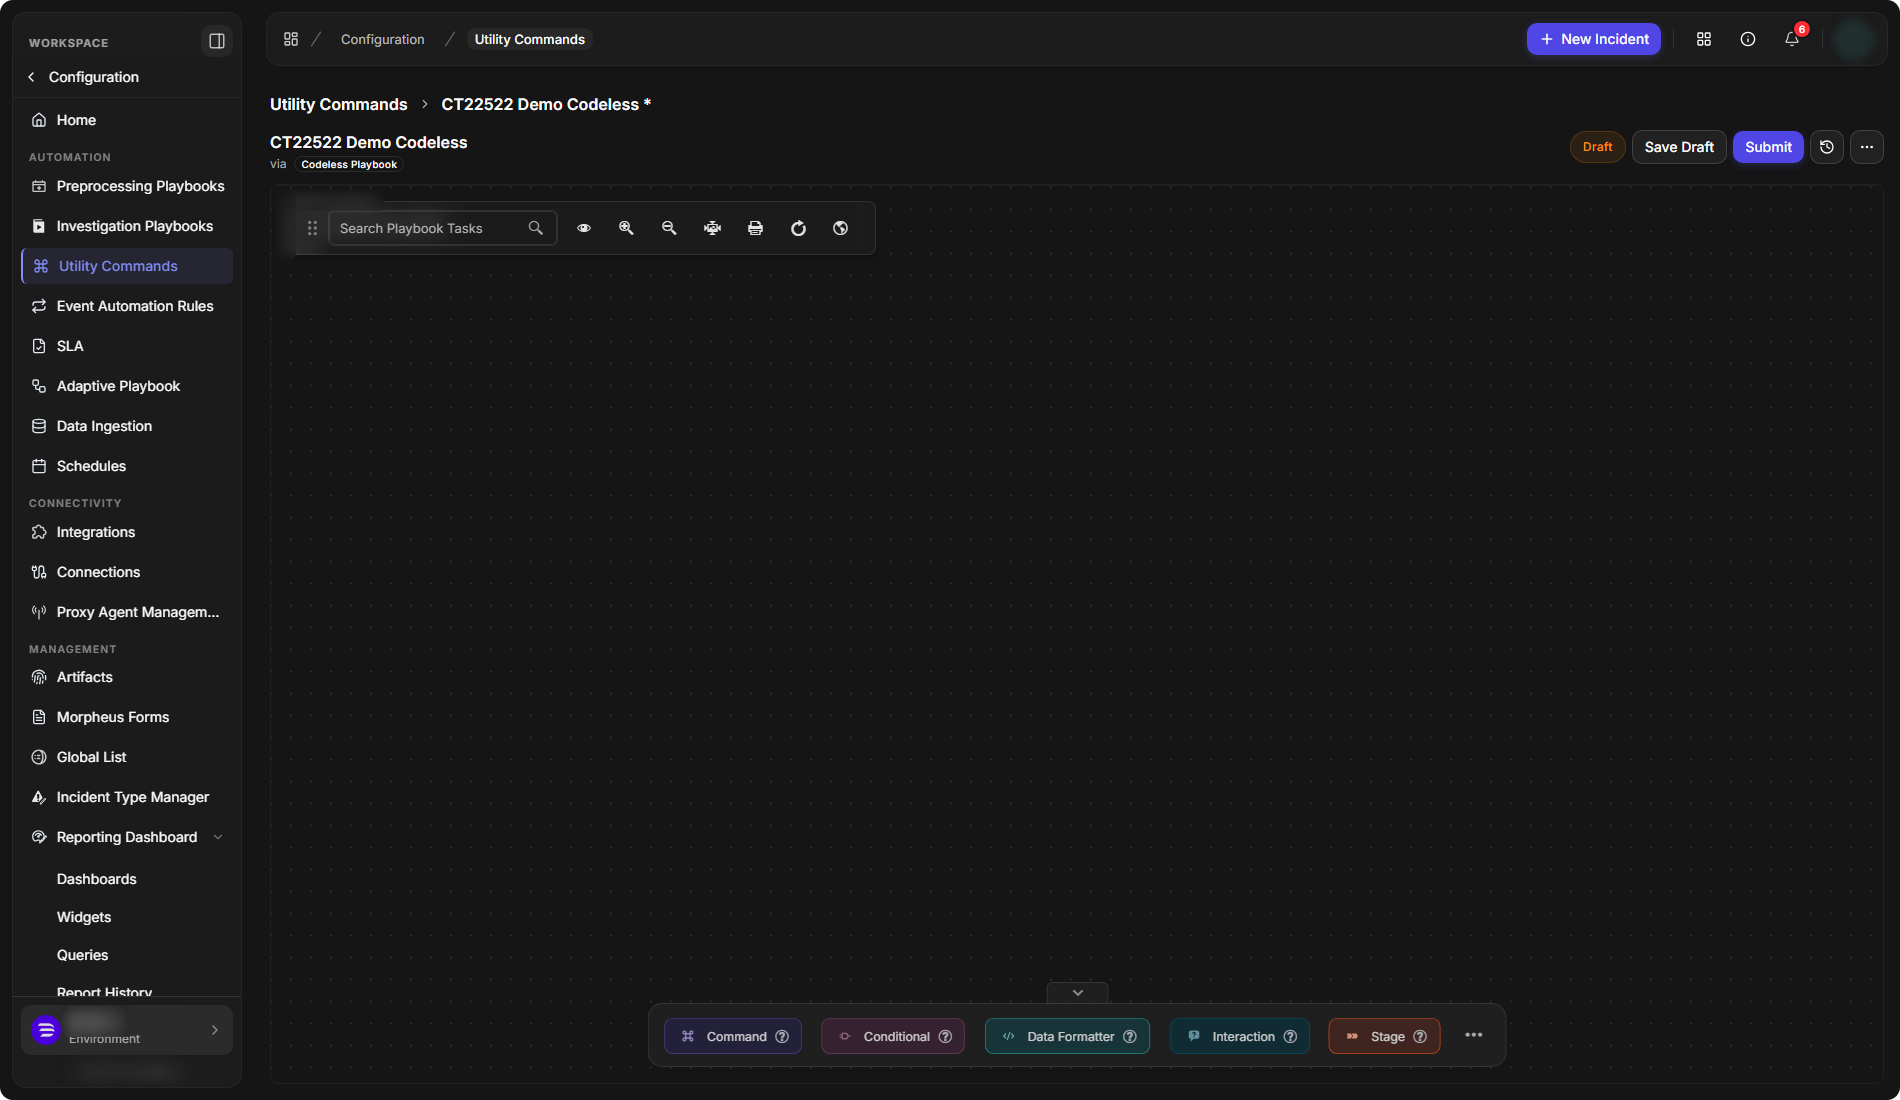Click Utility Commands in the page title breadcrumb
1900x1100 pixels.
(339, 104)
